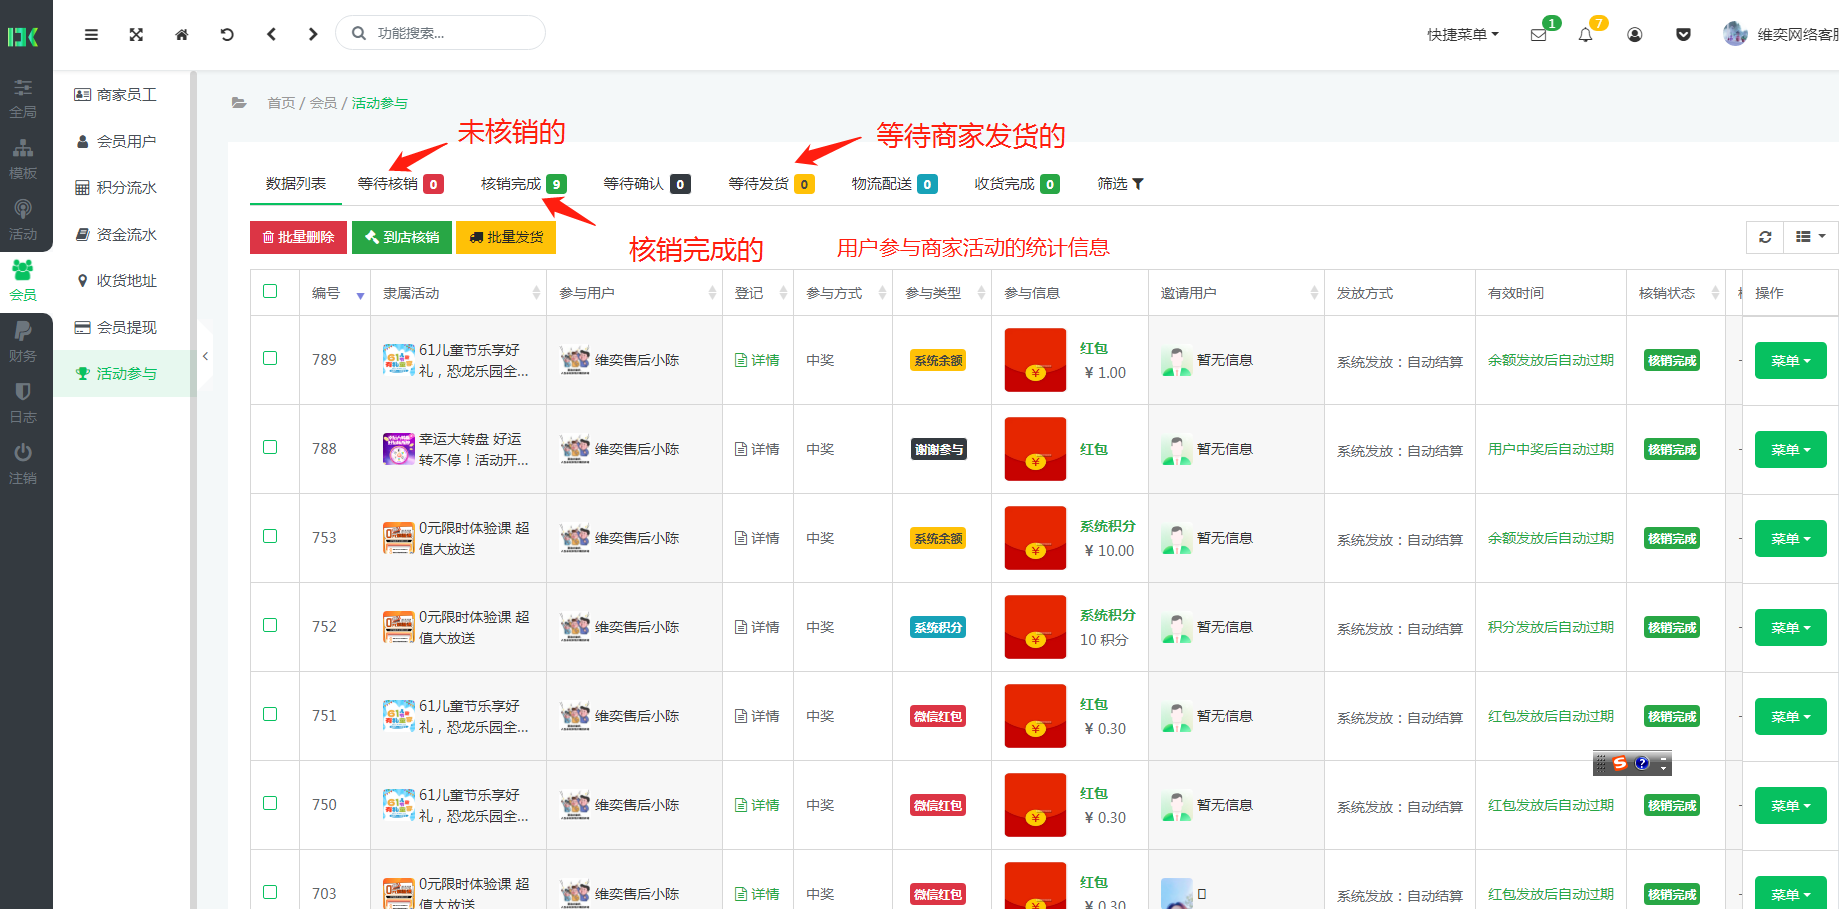This screenshot has width=1839, height=909.
Task: Check the checkbox for row 789
Action: coord(270,358)
